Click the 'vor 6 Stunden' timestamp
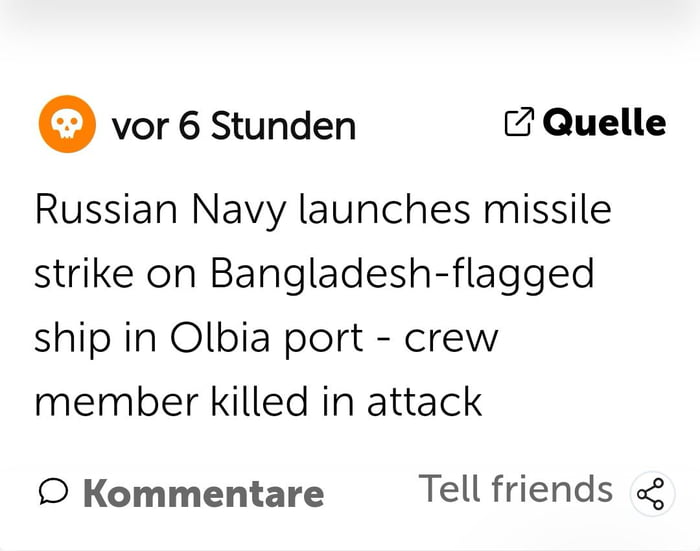This screenshot has height=551, width=700. coord(233,127)
